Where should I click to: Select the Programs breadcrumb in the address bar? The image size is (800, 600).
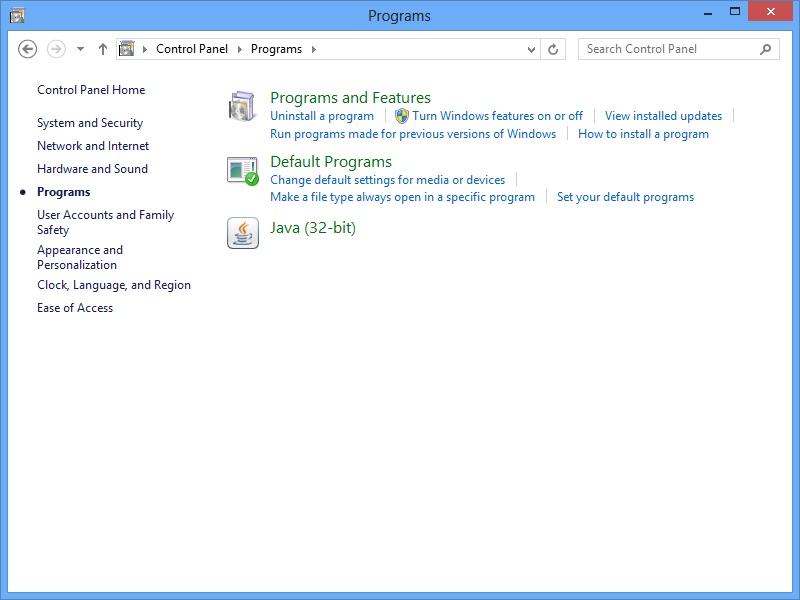click(x=276, y=48)
